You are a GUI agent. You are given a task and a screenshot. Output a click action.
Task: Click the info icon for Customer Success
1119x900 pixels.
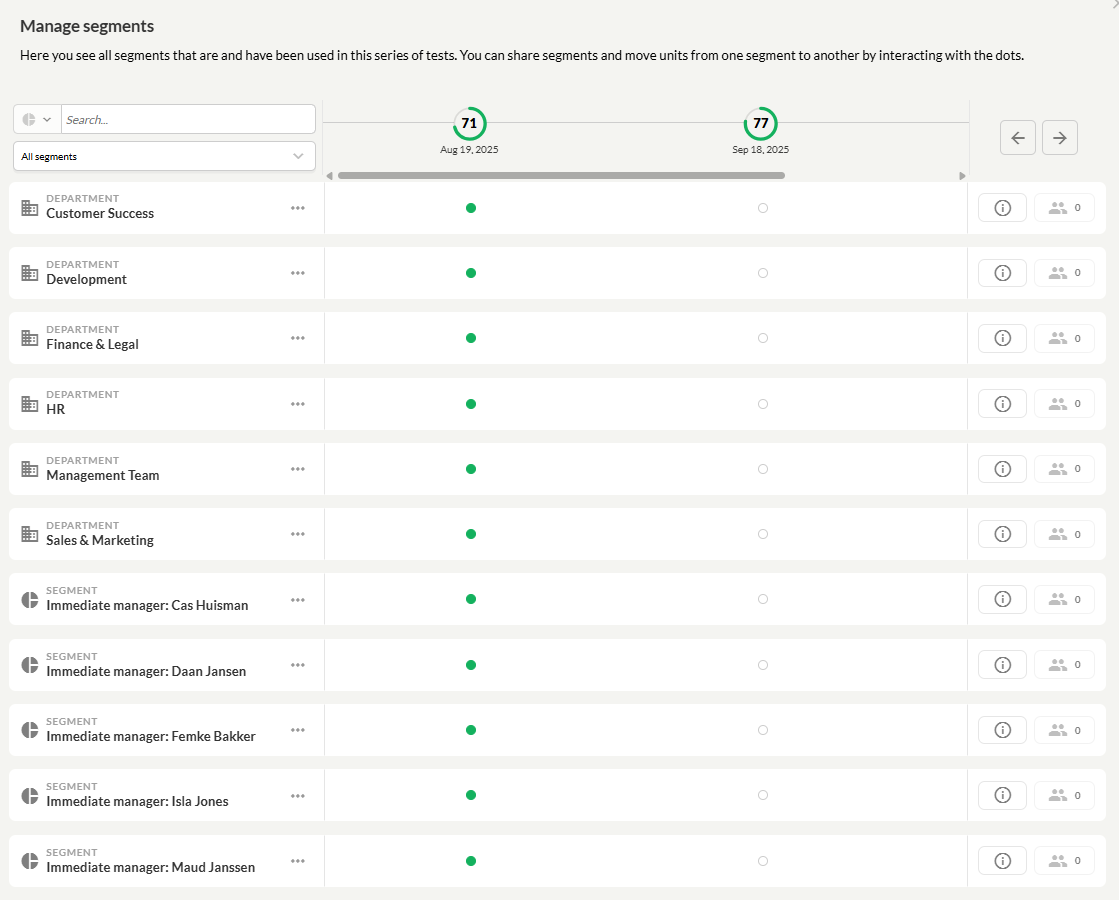pyautogui.click(x=1002, y=208)
